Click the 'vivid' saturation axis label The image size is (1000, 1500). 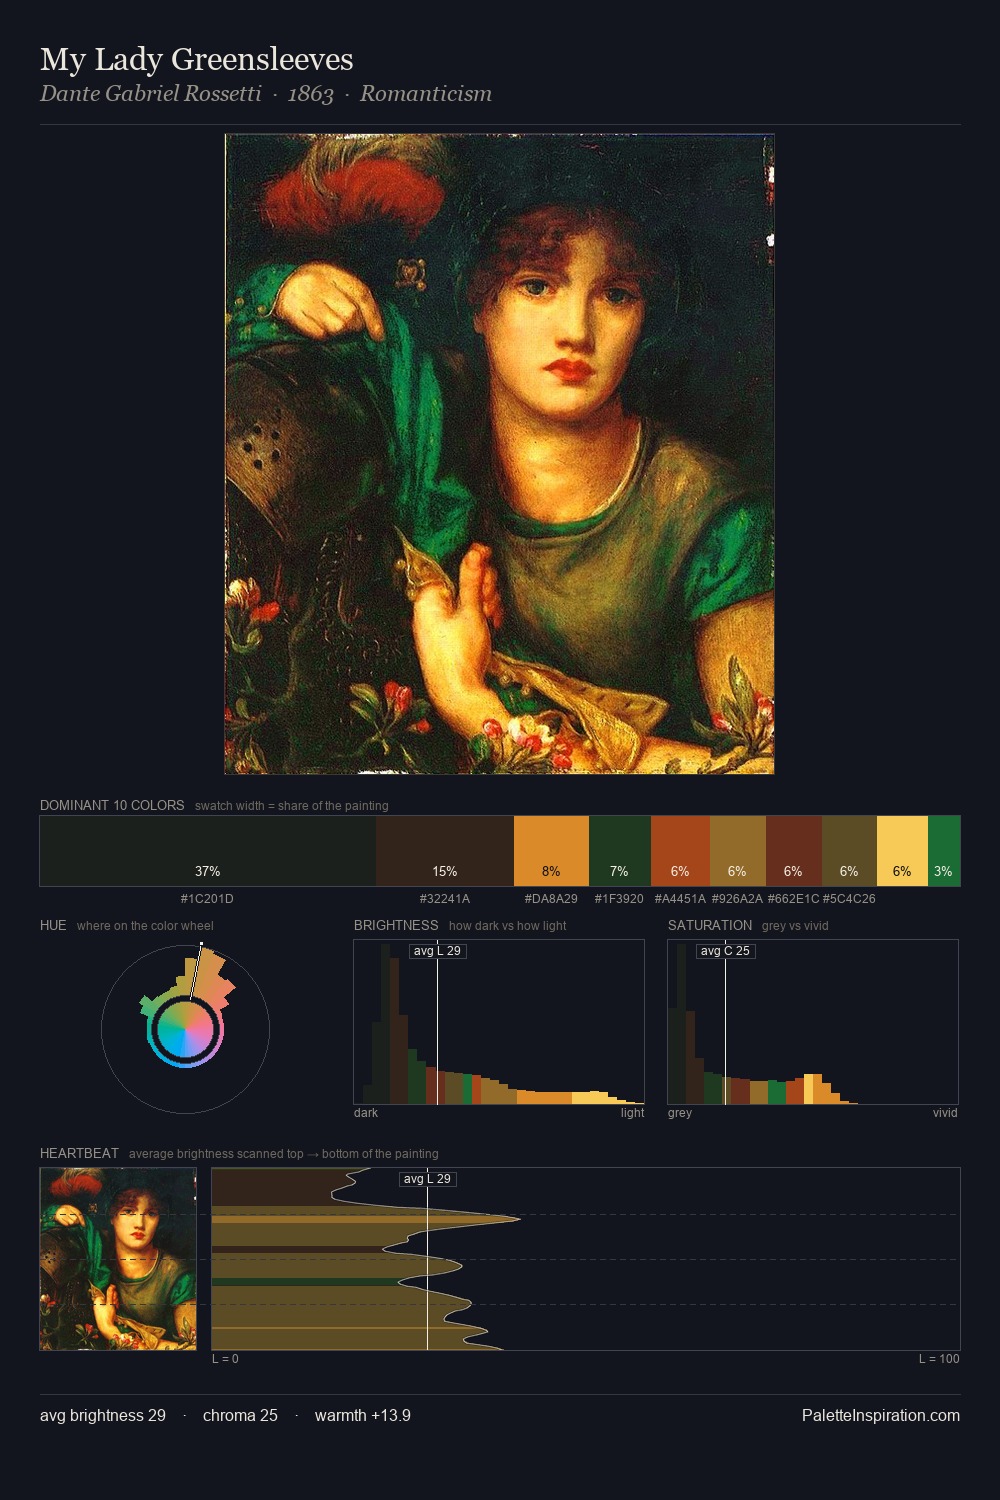click(945, 1113)
